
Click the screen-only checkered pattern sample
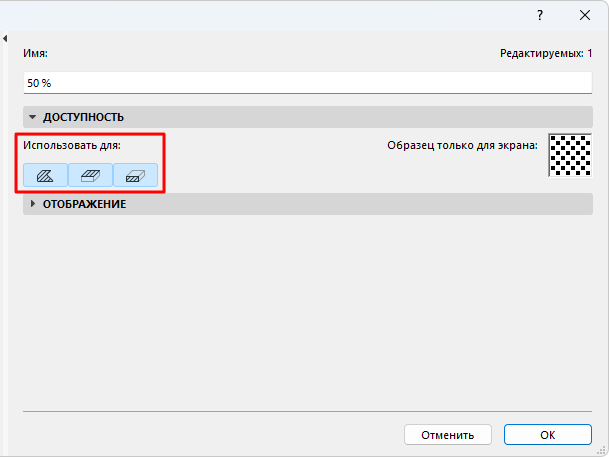(570, 155)
